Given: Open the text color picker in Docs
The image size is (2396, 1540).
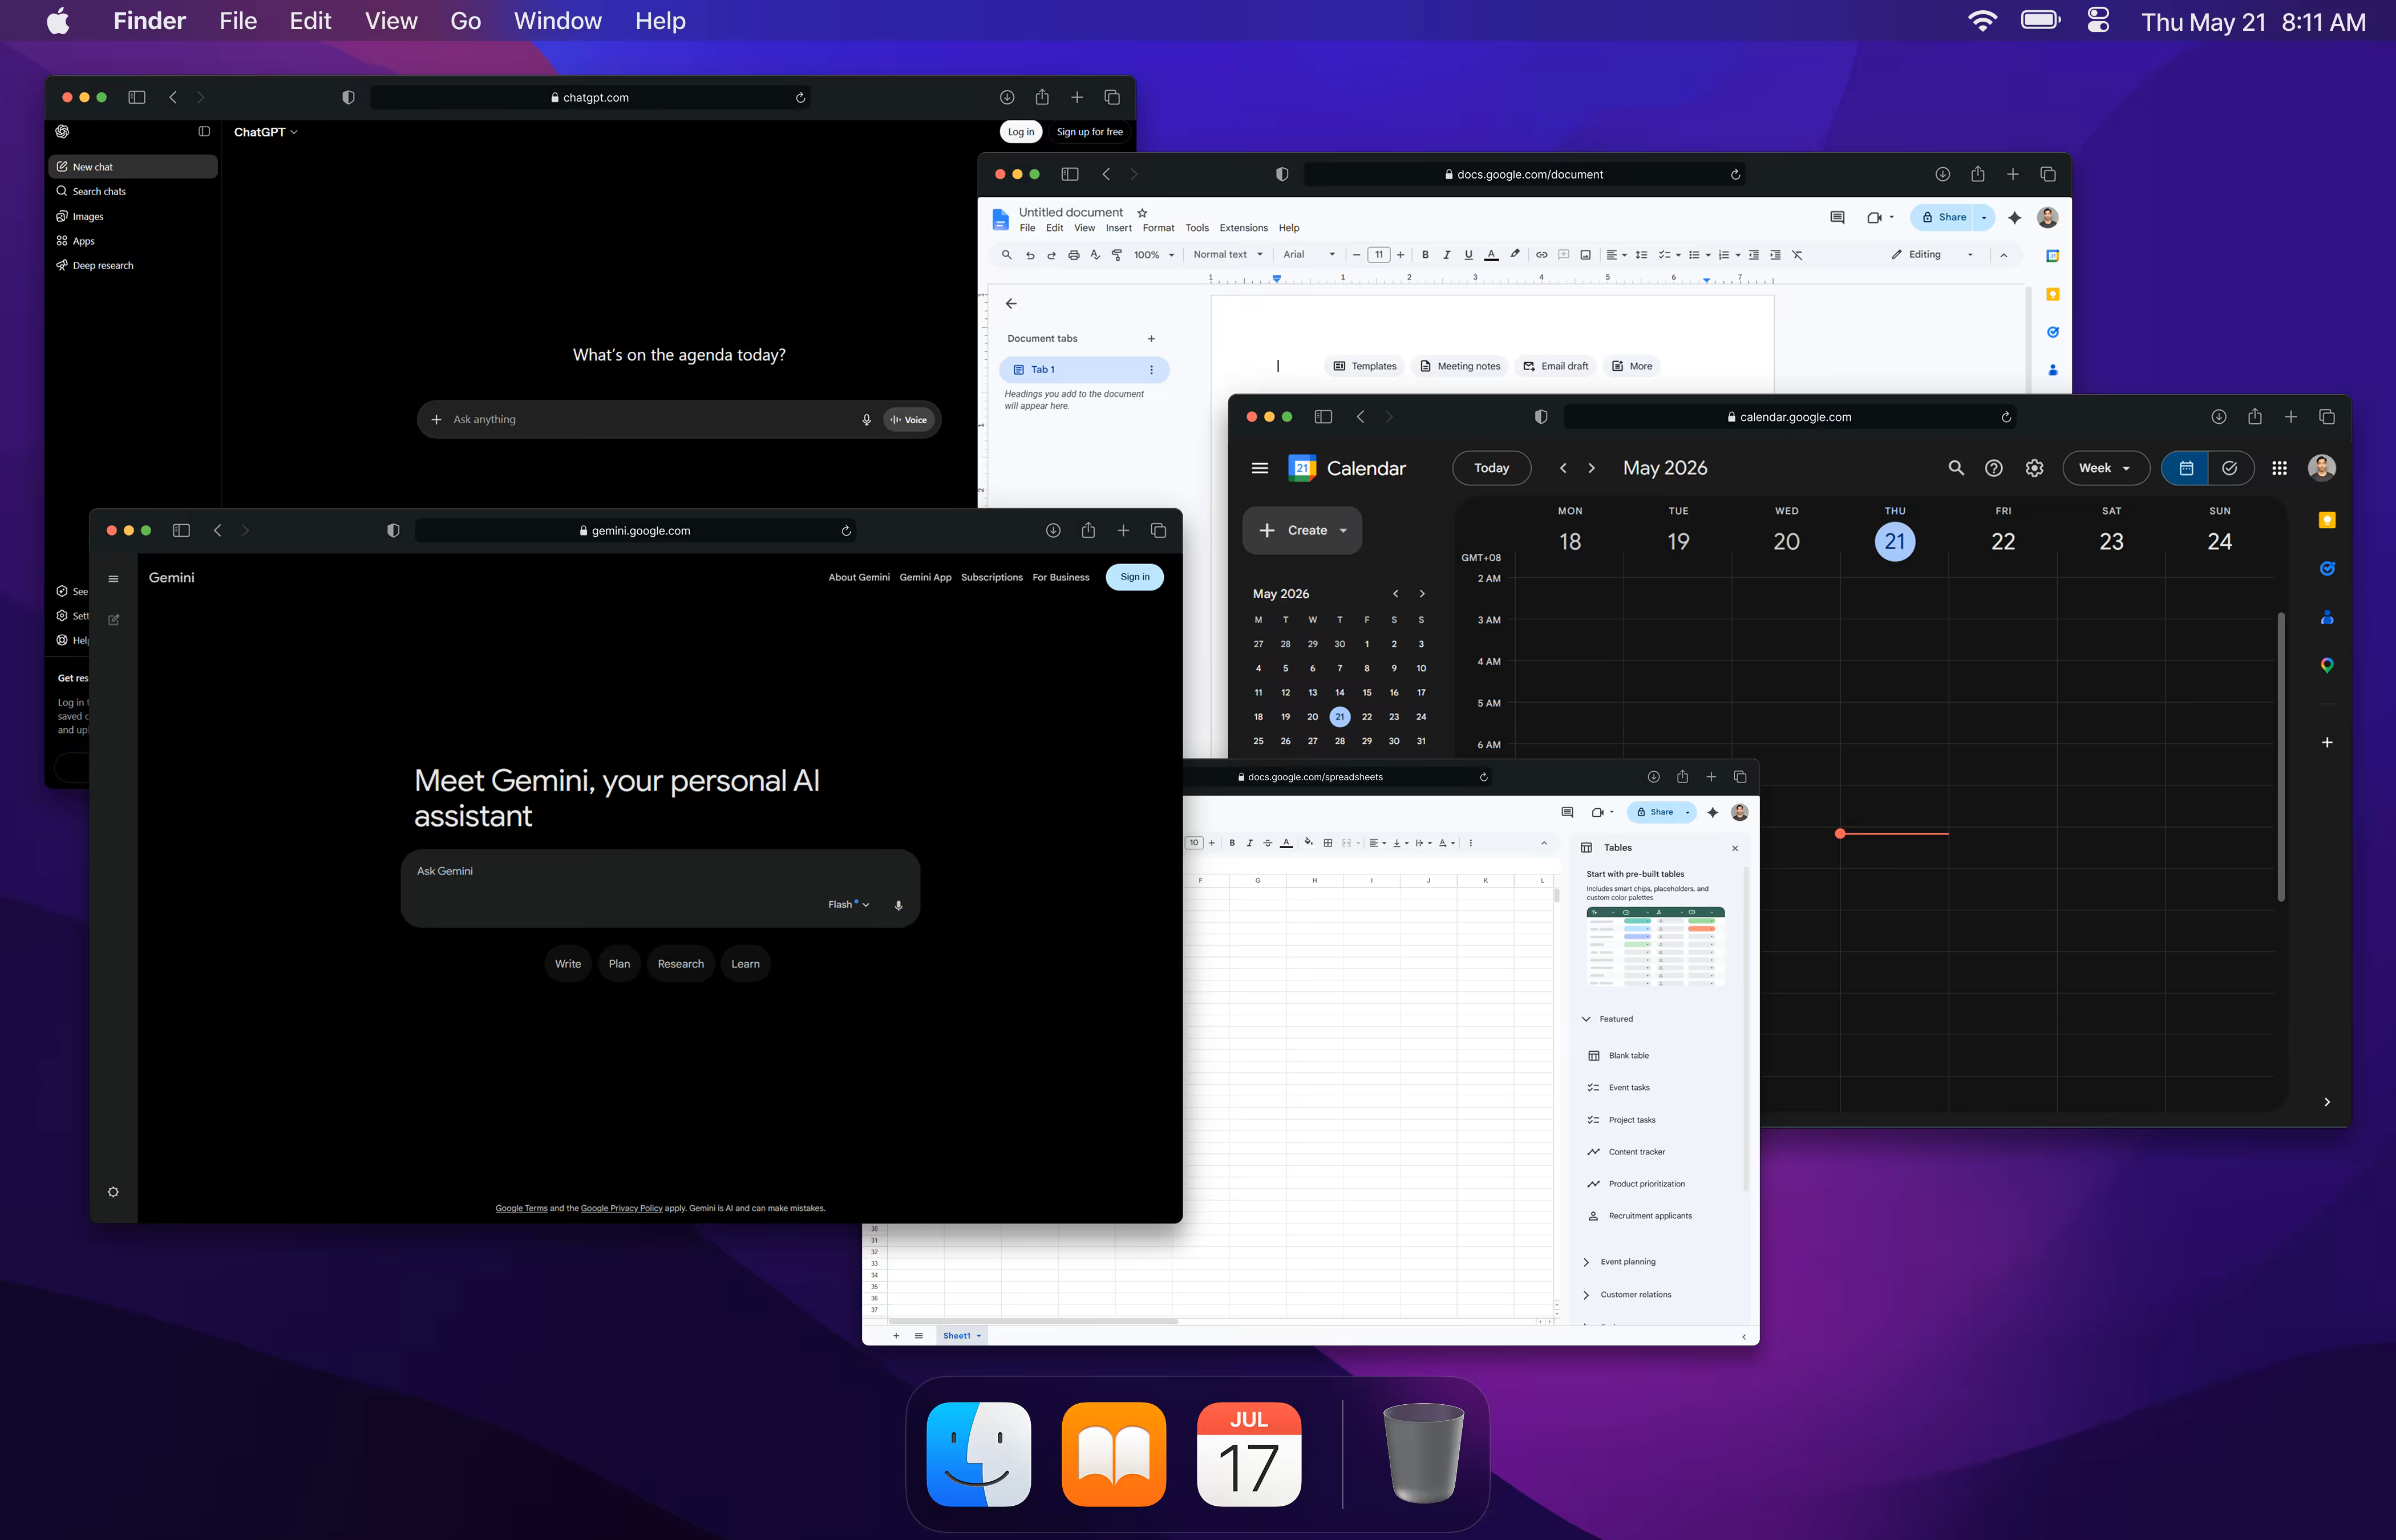Looking at the screenshot, I should point(1491,255).
